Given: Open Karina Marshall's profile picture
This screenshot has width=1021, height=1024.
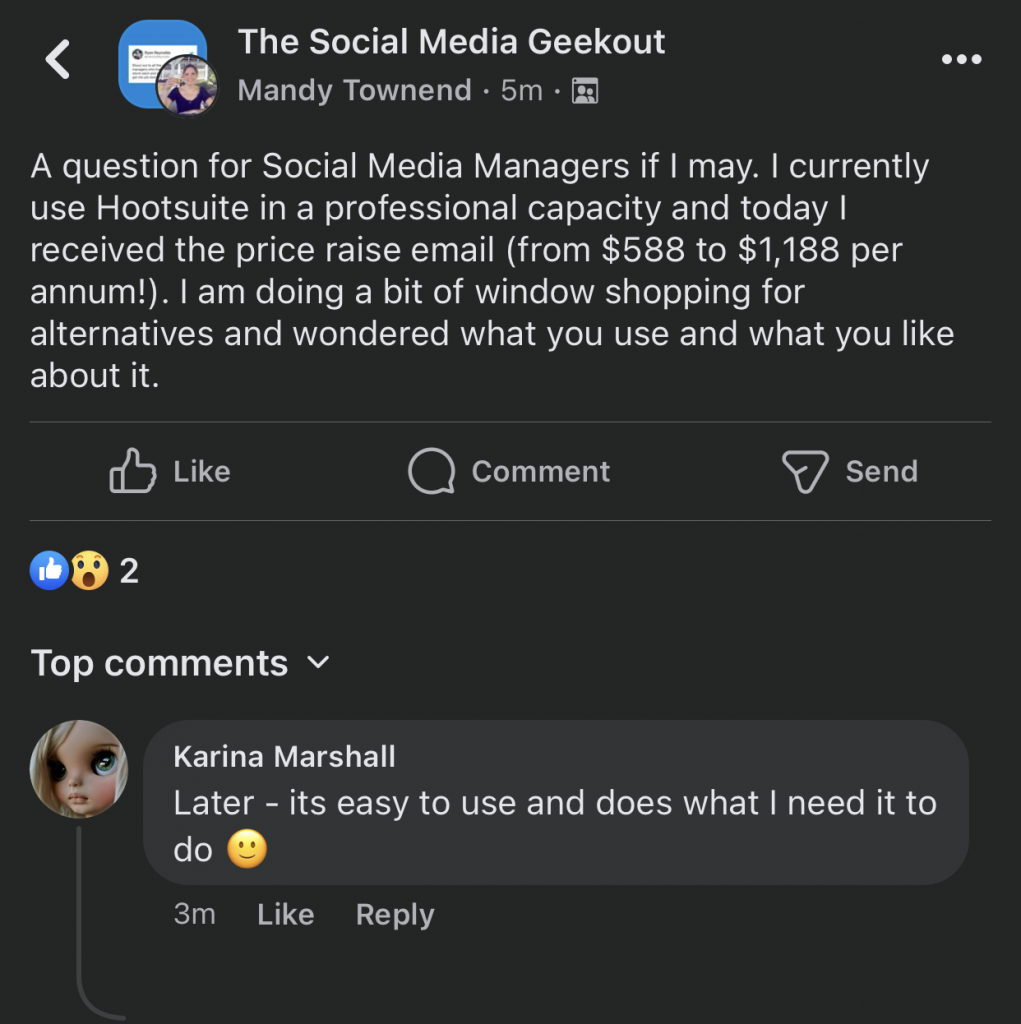Looking at the screenshot, I should click(80, 768).
